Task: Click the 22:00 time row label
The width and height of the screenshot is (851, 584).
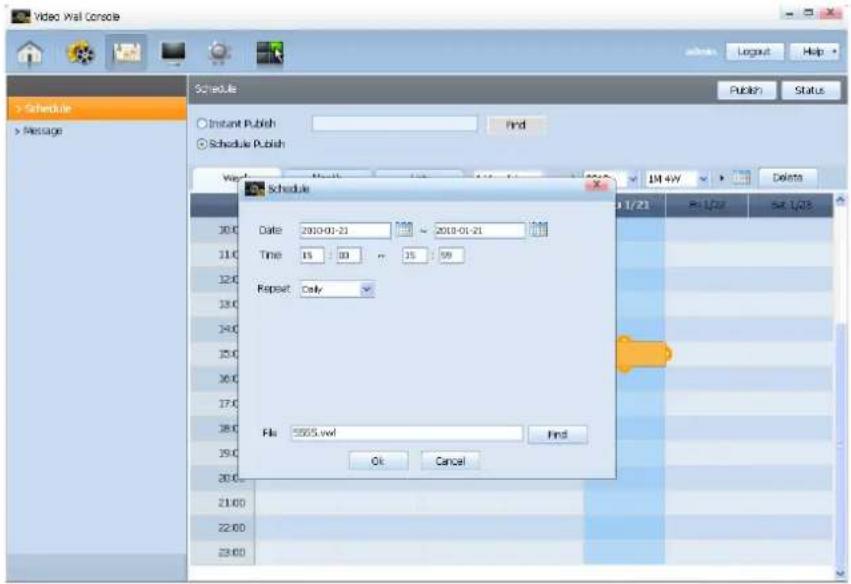Action: (232, 528)
